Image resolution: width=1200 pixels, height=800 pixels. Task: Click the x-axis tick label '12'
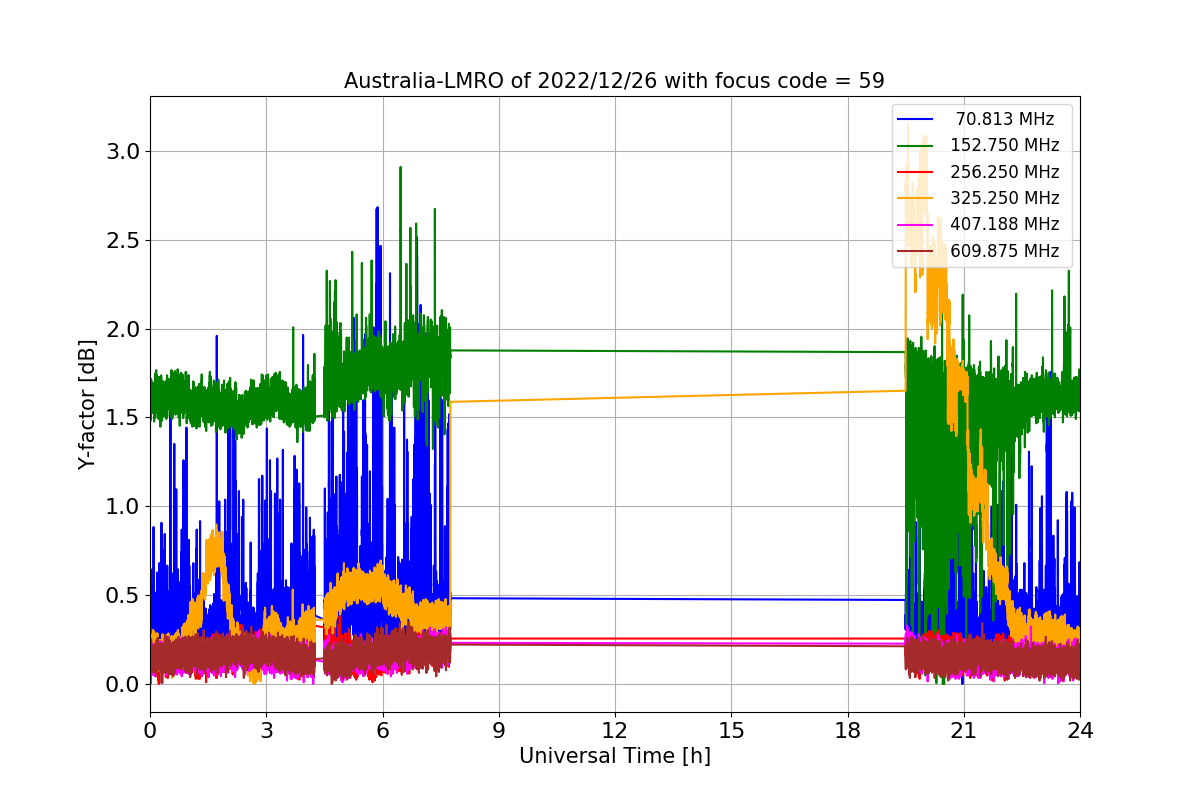pyautogui.click(x=615, y=730)
